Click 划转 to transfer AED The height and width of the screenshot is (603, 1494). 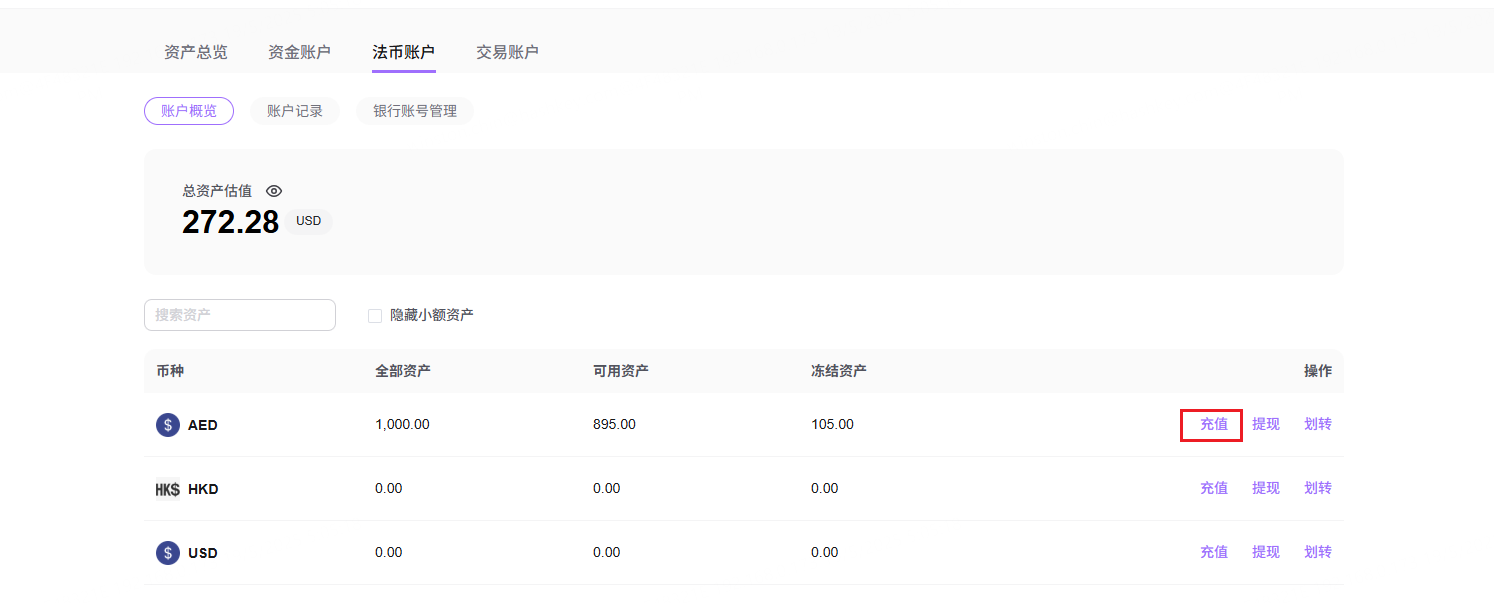point(1318,424)
